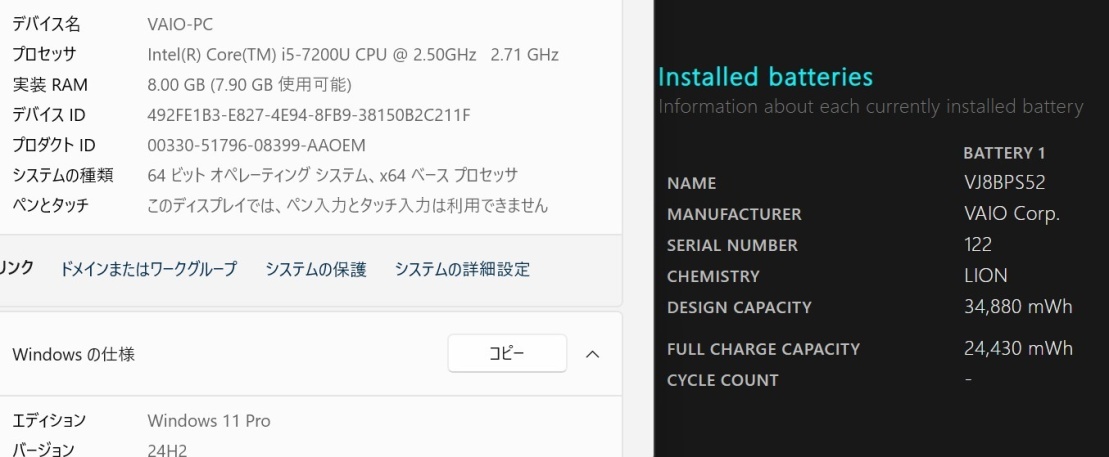Open システムの保護 link

pos(316,270)
